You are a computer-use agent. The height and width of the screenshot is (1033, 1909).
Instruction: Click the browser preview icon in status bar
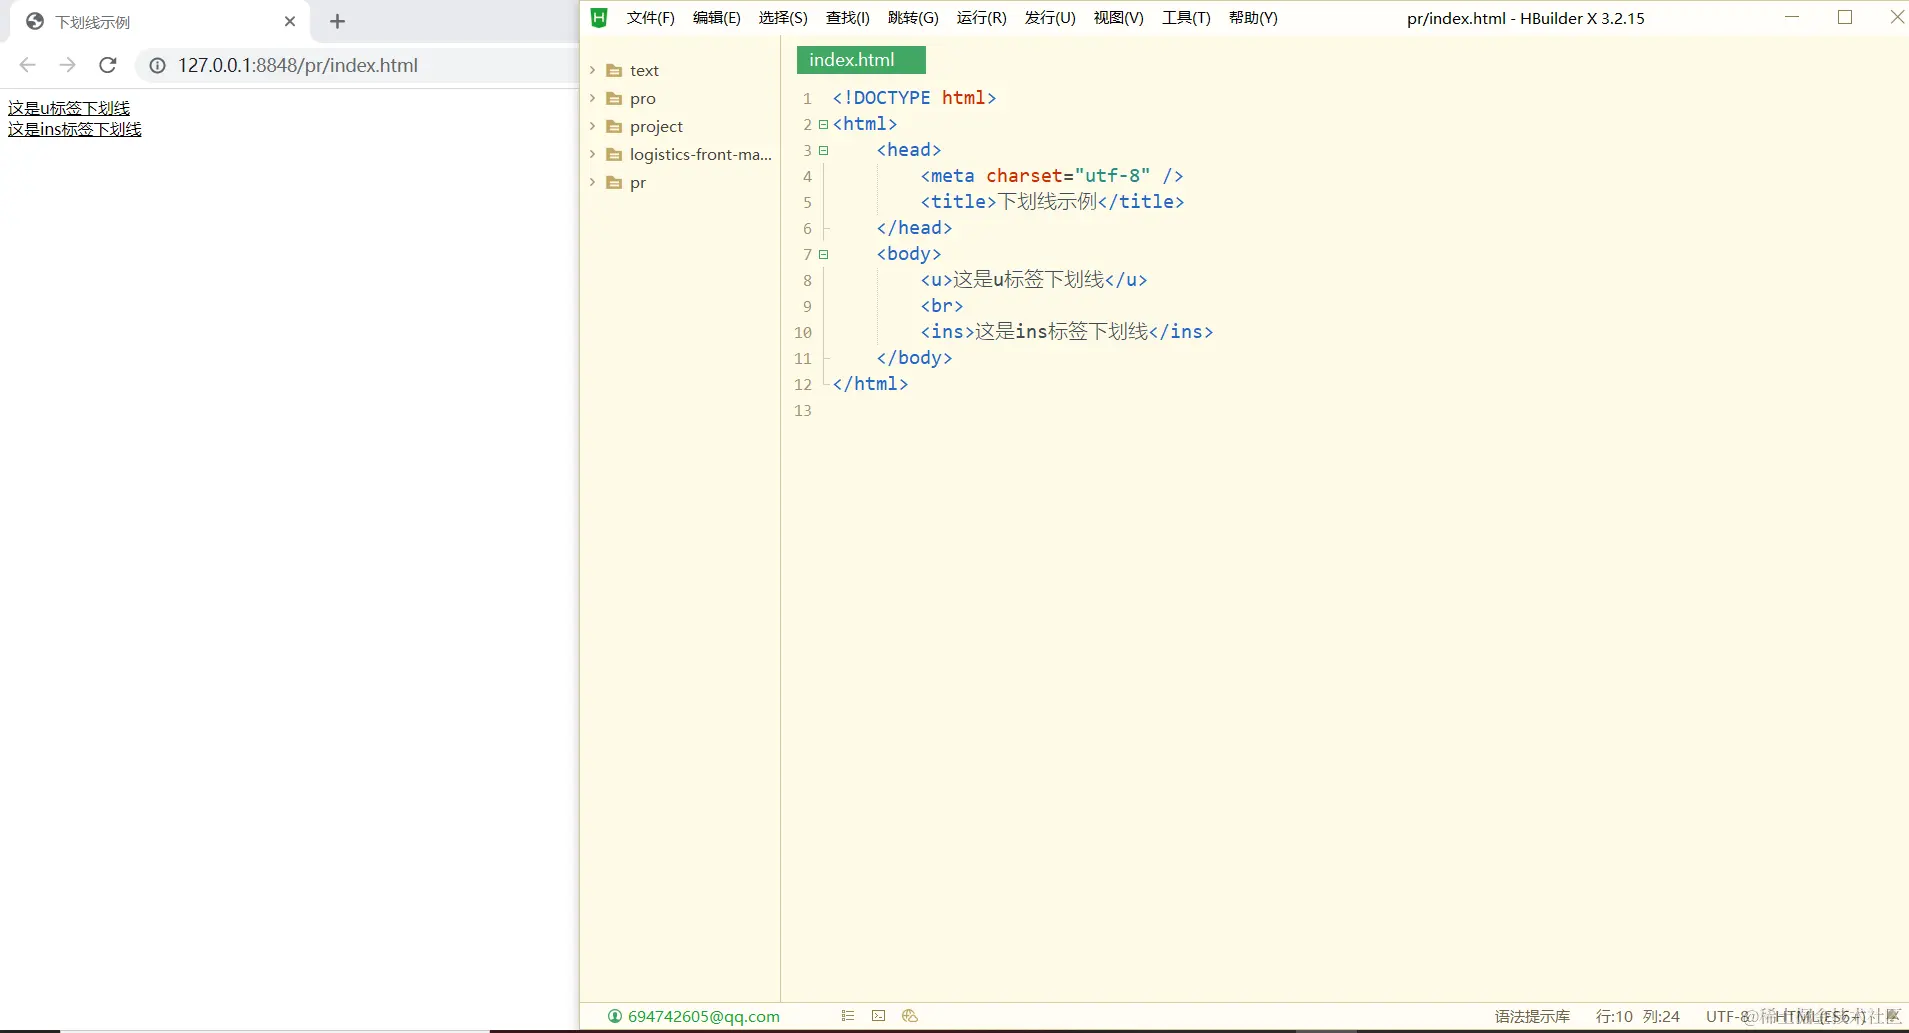[x=910, y=1016]
